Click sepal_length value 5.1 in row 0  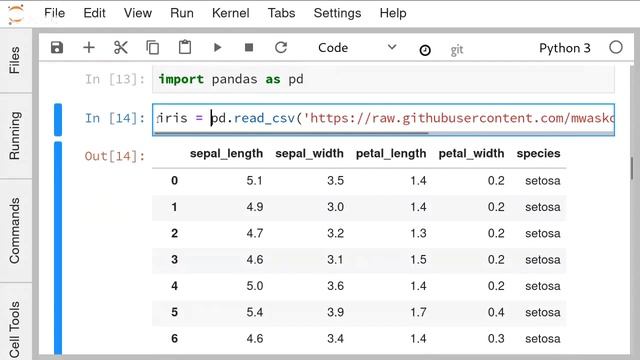pos(254,180)
